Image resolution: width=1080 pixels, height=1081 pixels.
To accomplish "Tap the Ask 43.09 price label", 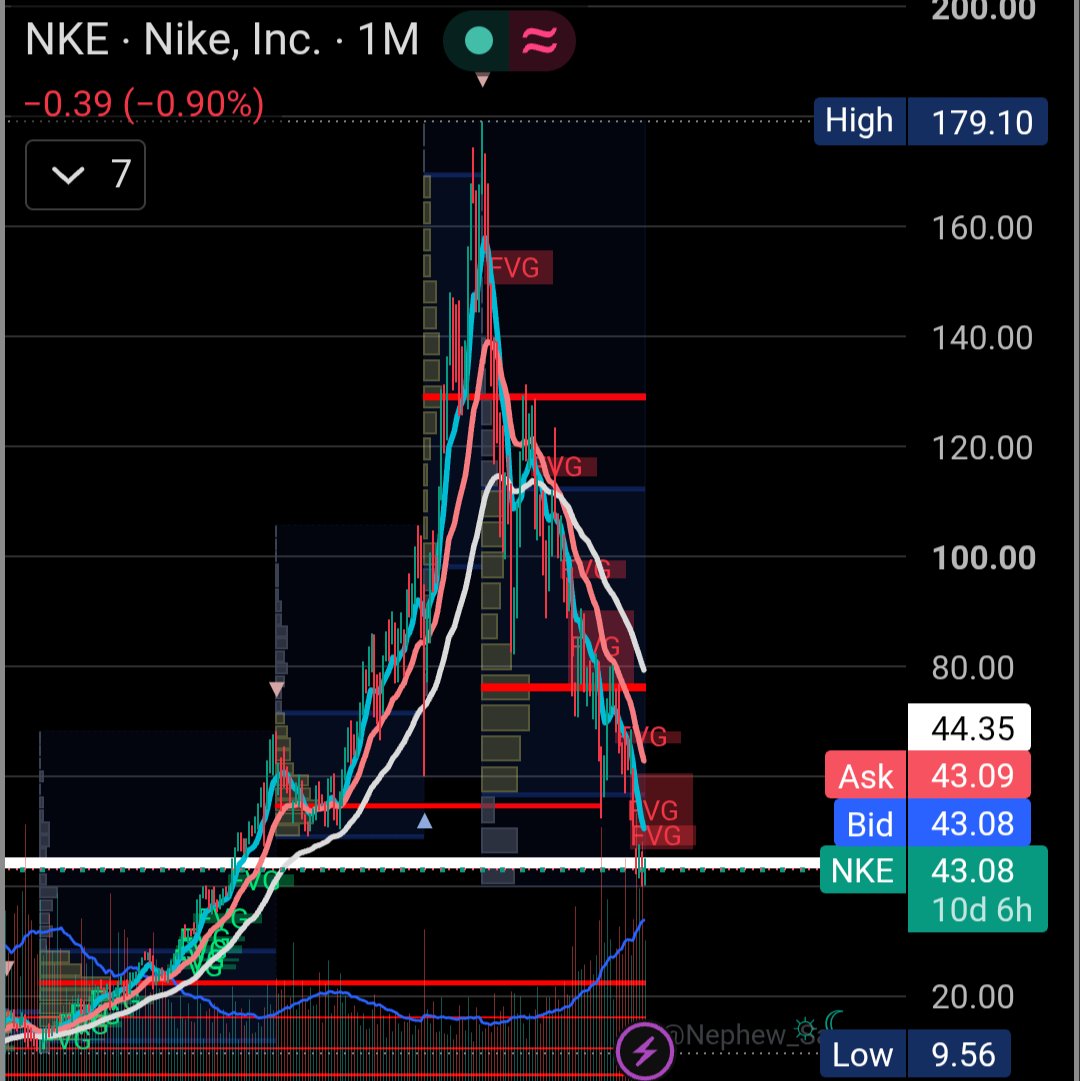I will [x=928, y=776].
